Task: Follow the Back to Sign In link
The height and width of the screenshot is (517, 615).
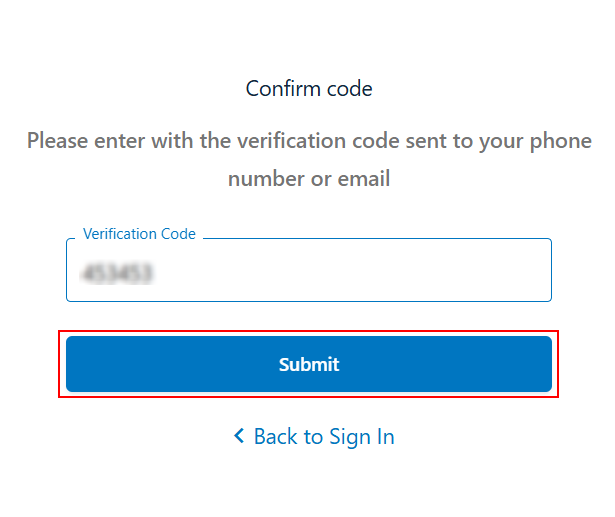Action: 323,437
